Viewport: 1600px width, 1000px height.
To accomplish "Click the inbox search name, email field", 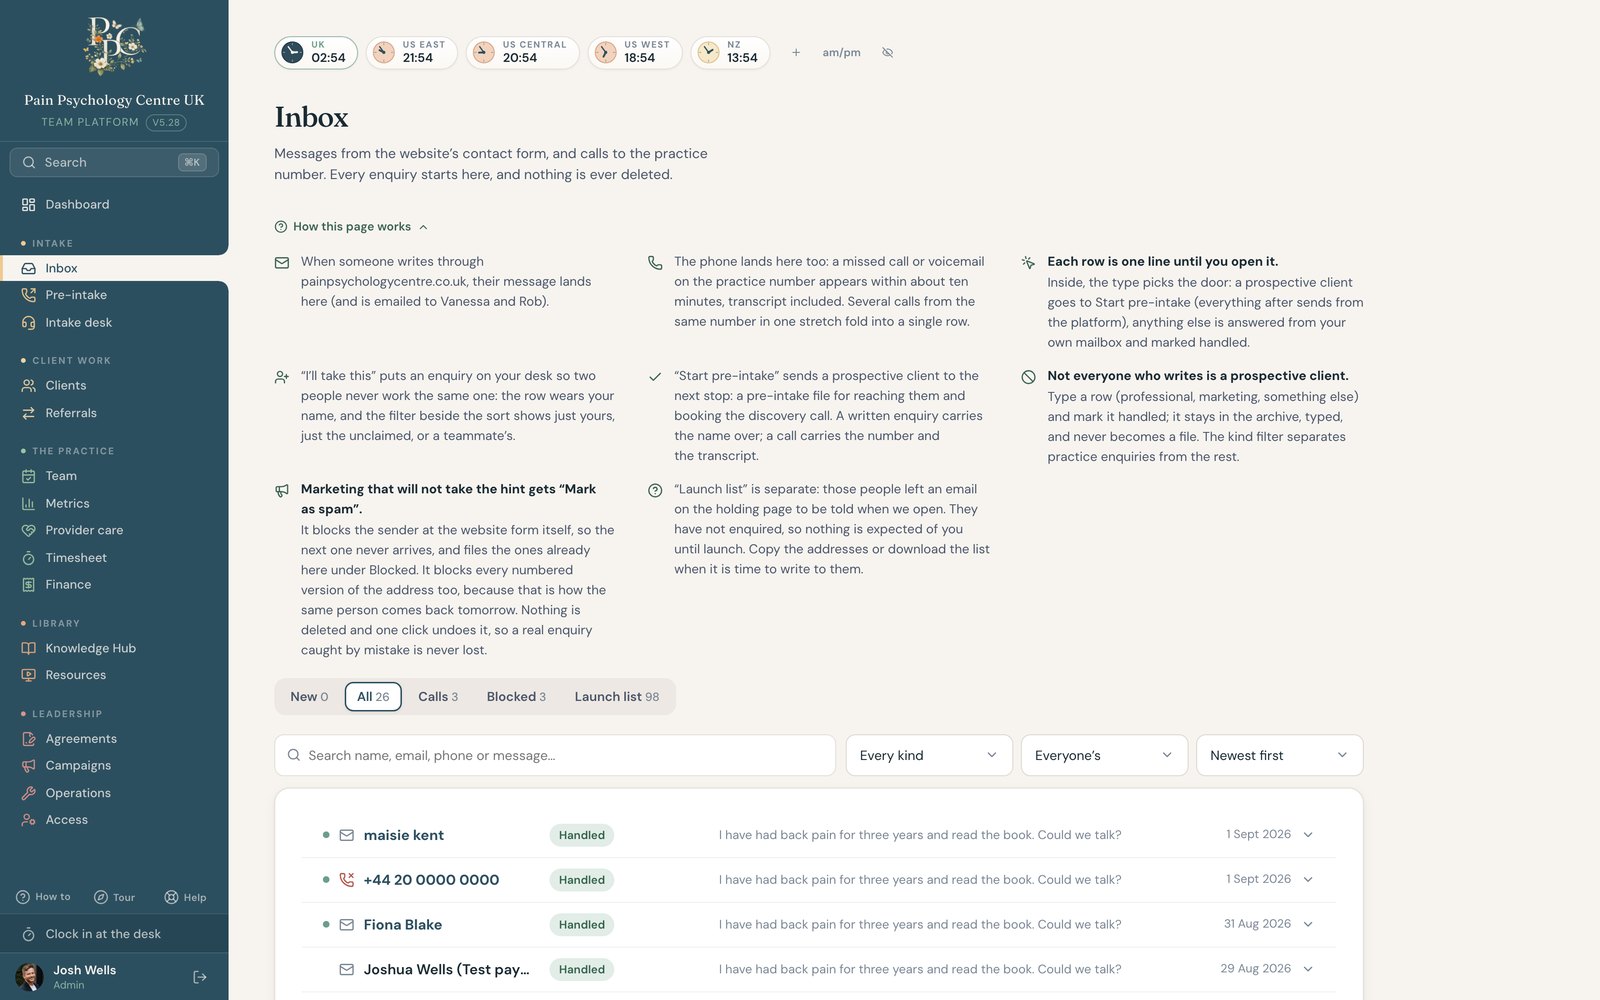I will point(555,756).
